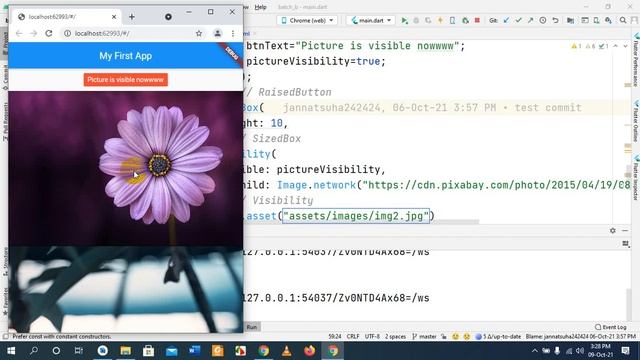
Task: Go to previous highlighted error arrow in editor
Action: 616,46
